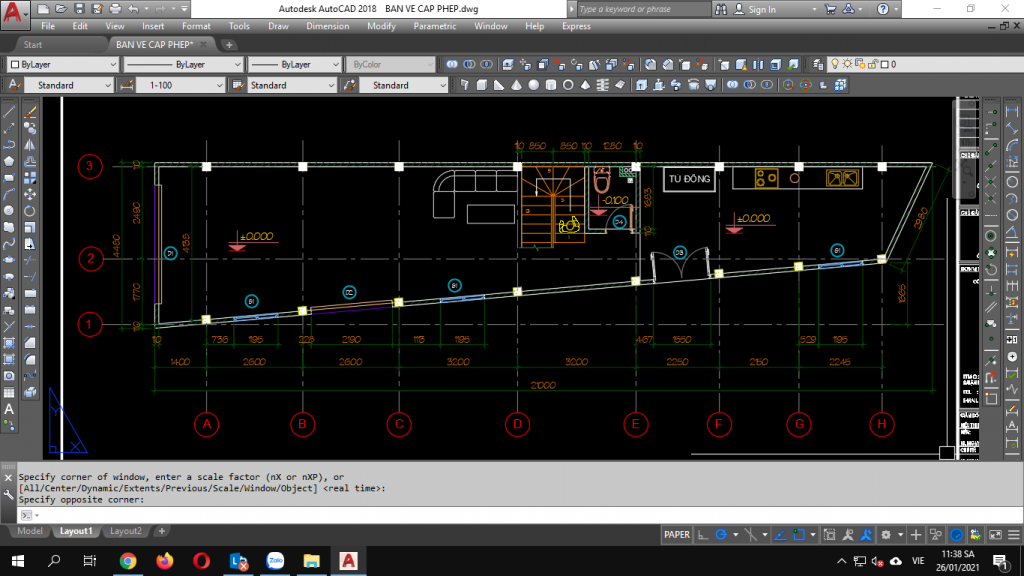Select the Explode modify tool
1024x576 pixels.
pos(30,392)
